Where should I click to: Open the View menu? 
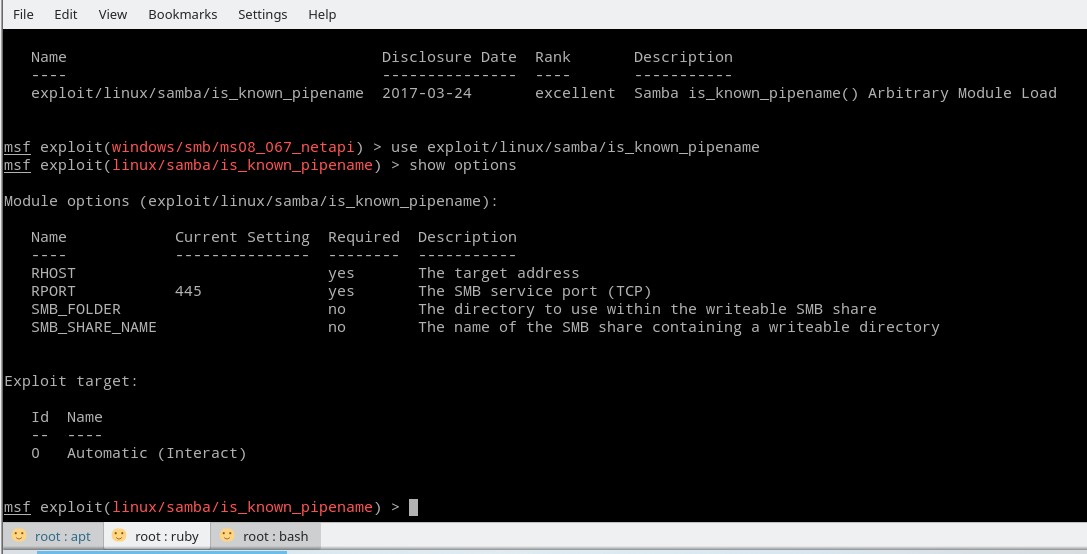[x=112, y=14]
